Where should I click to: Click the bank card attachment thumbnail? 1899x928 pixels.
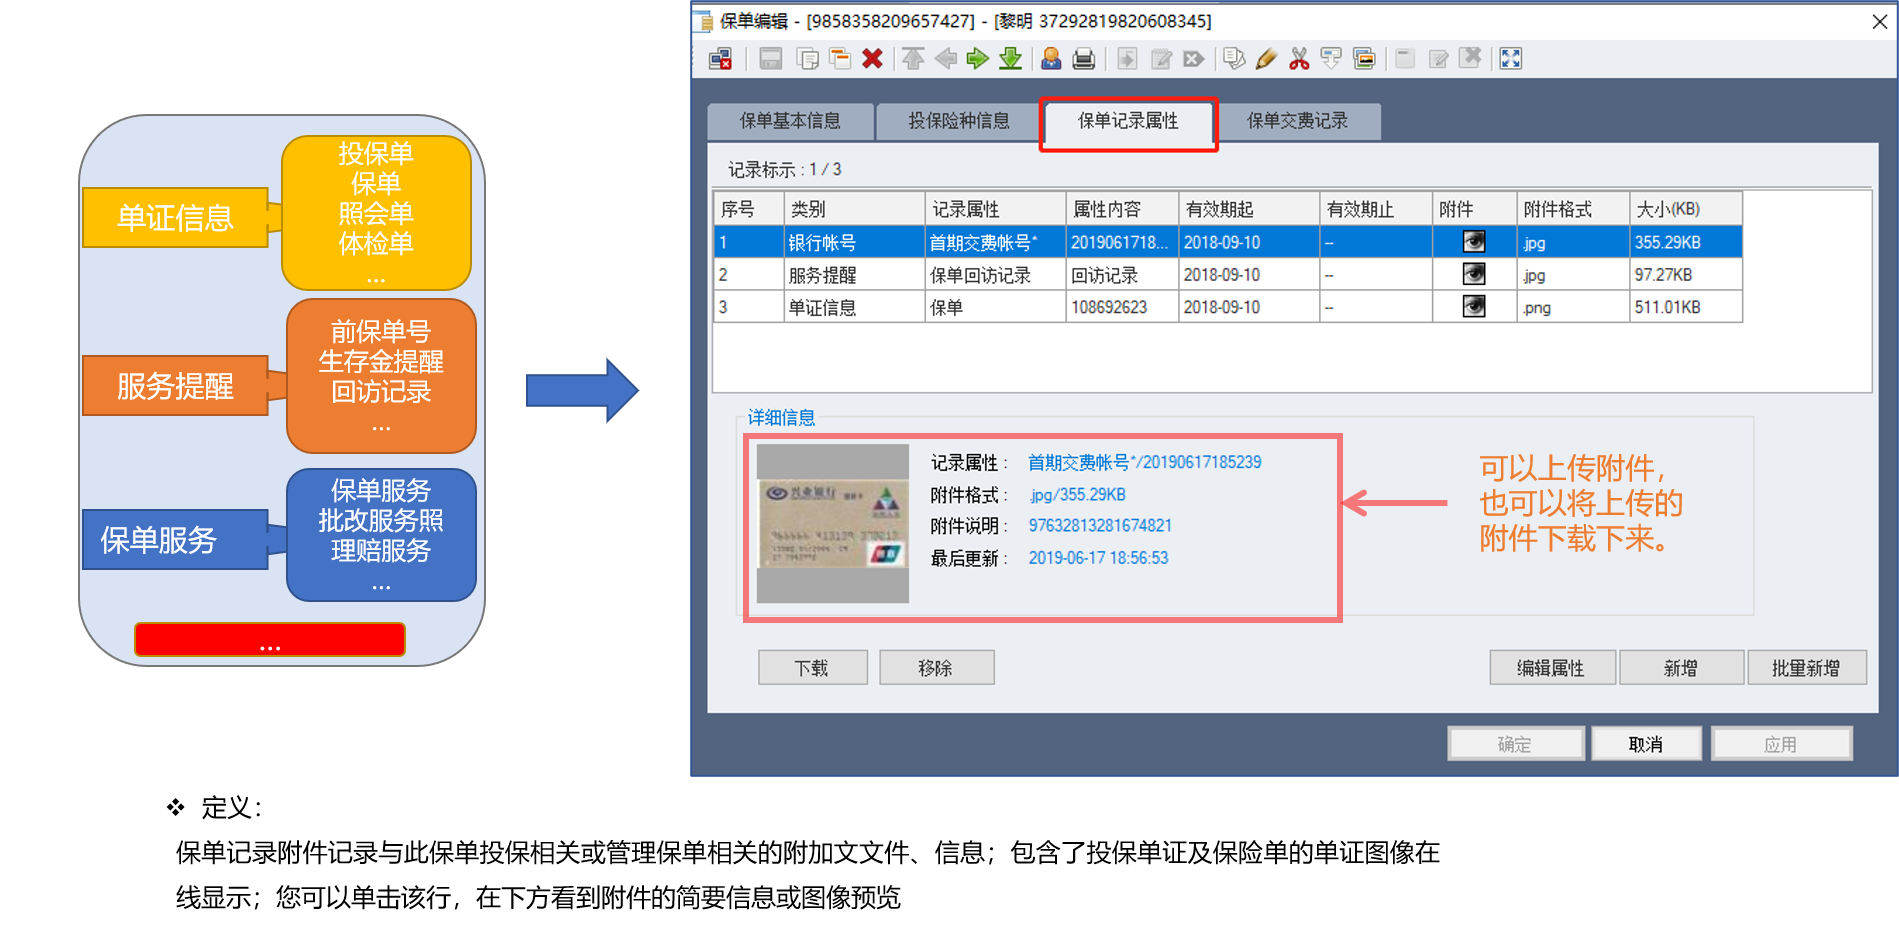832,523
